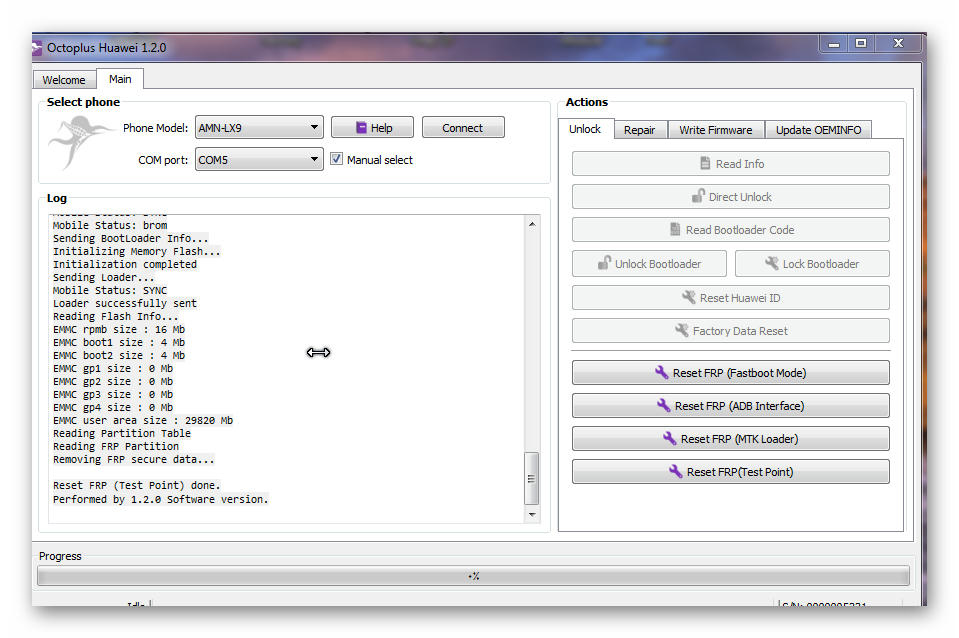Click the Progress bar
The width and height of the screenshot is (959, 638).
[473, 576]
